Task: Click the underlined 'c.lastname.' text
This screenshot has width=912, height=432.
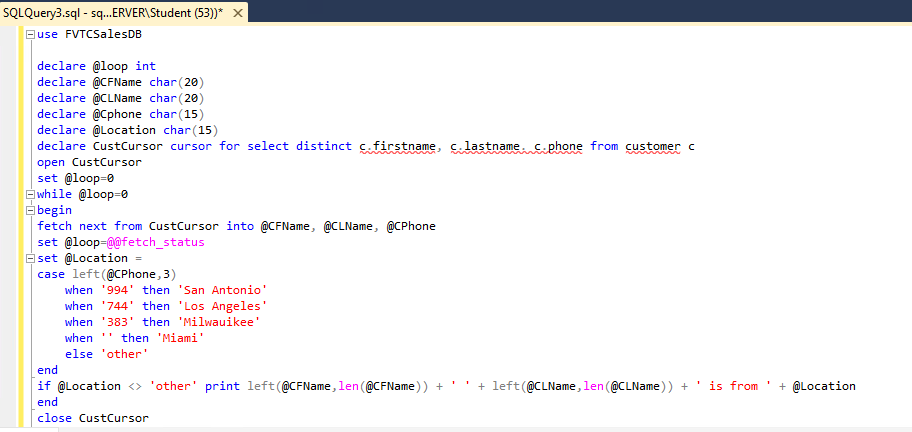Action: pos(488,146)
